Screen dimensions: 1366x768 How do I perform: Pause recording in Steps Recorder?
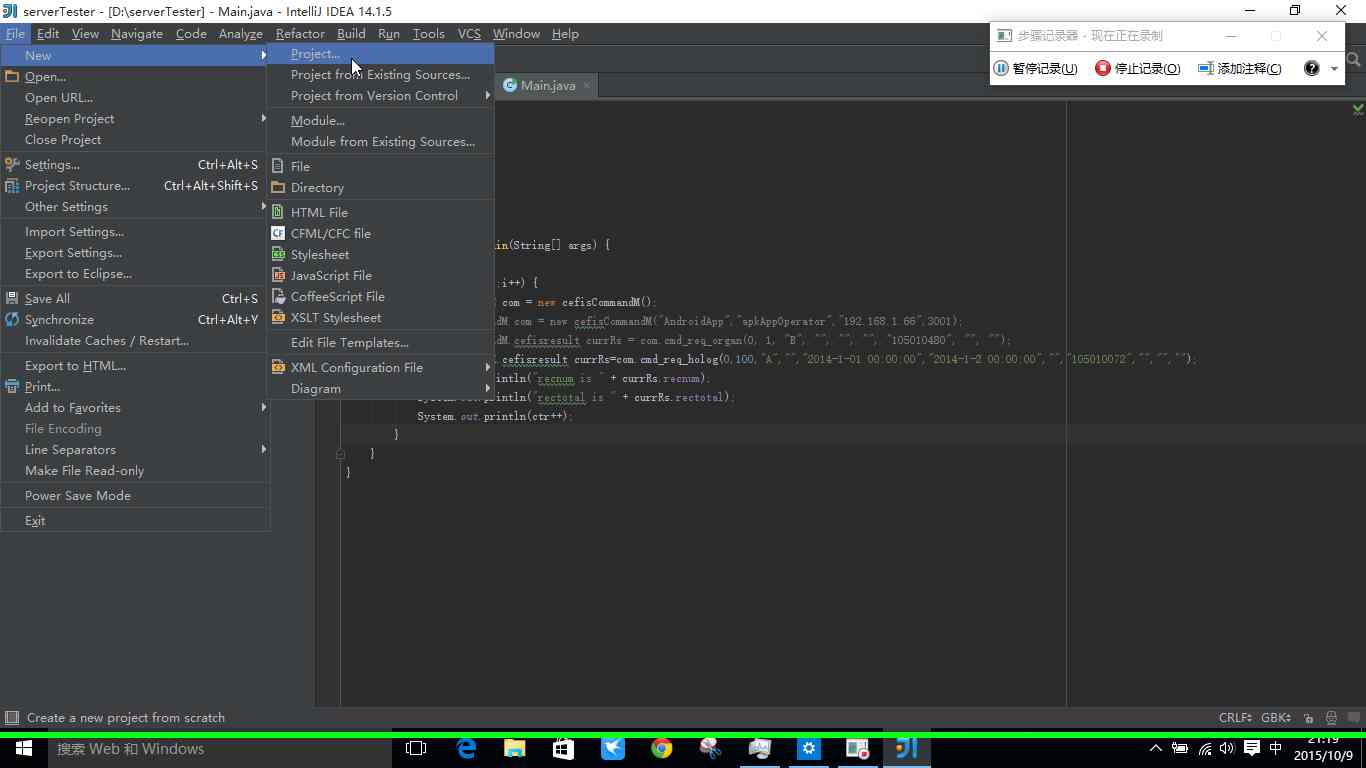[1036, 68]
